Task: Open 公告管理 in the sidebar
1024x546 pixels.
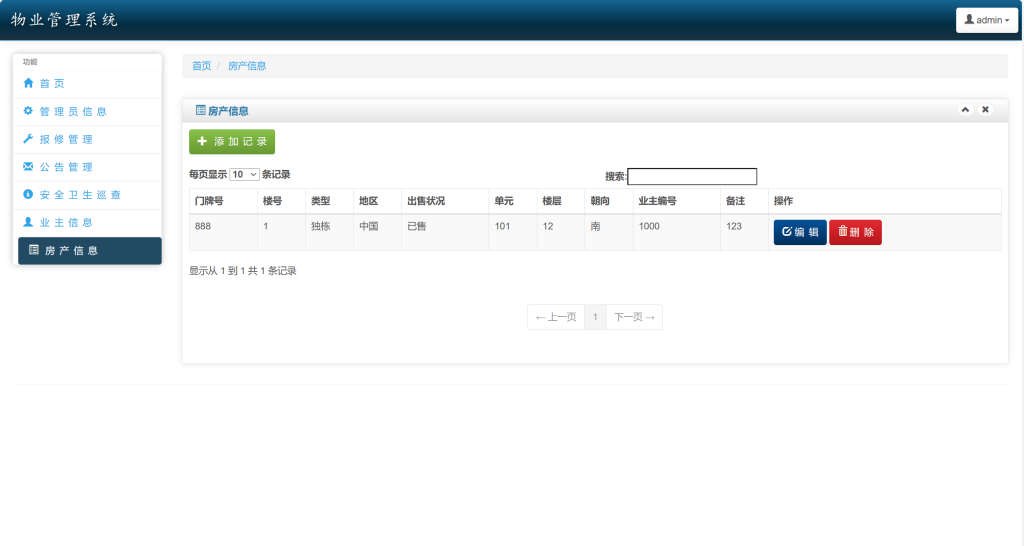Action: tap(88, 167)
